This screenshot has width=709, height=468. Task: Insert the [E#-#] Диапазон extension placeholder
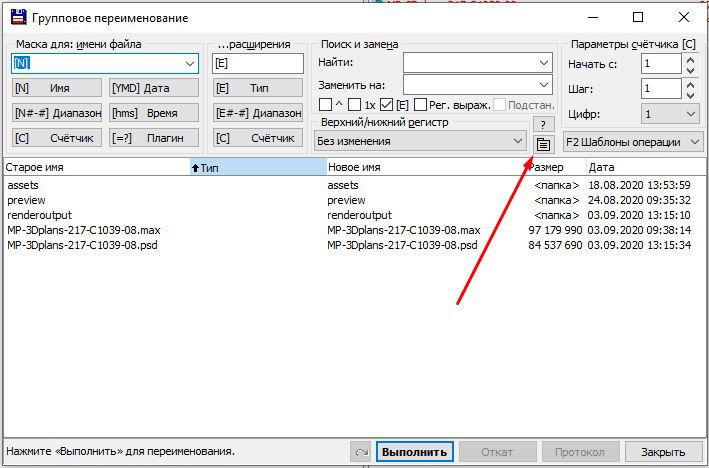click(x=258, y=113)
